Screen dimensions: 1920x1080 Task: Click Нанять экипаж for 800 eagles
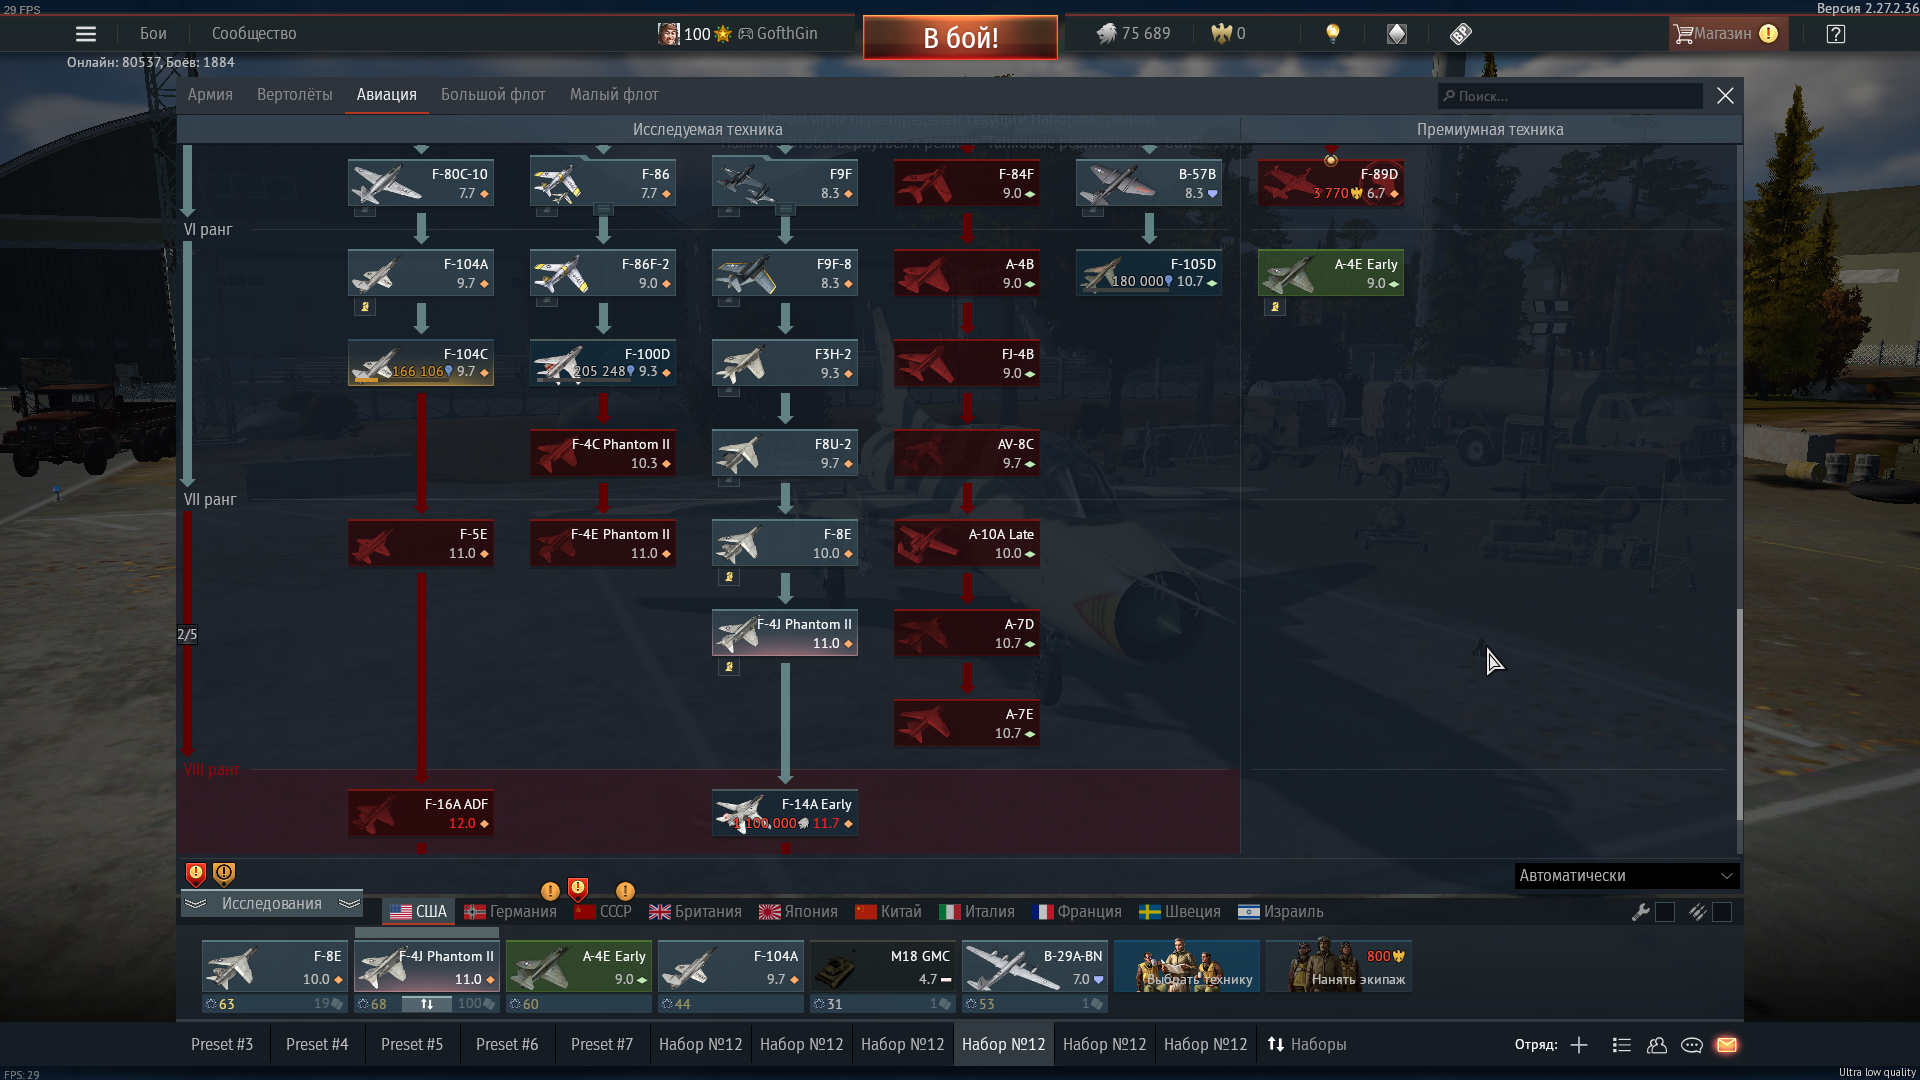coord(1339,966)
